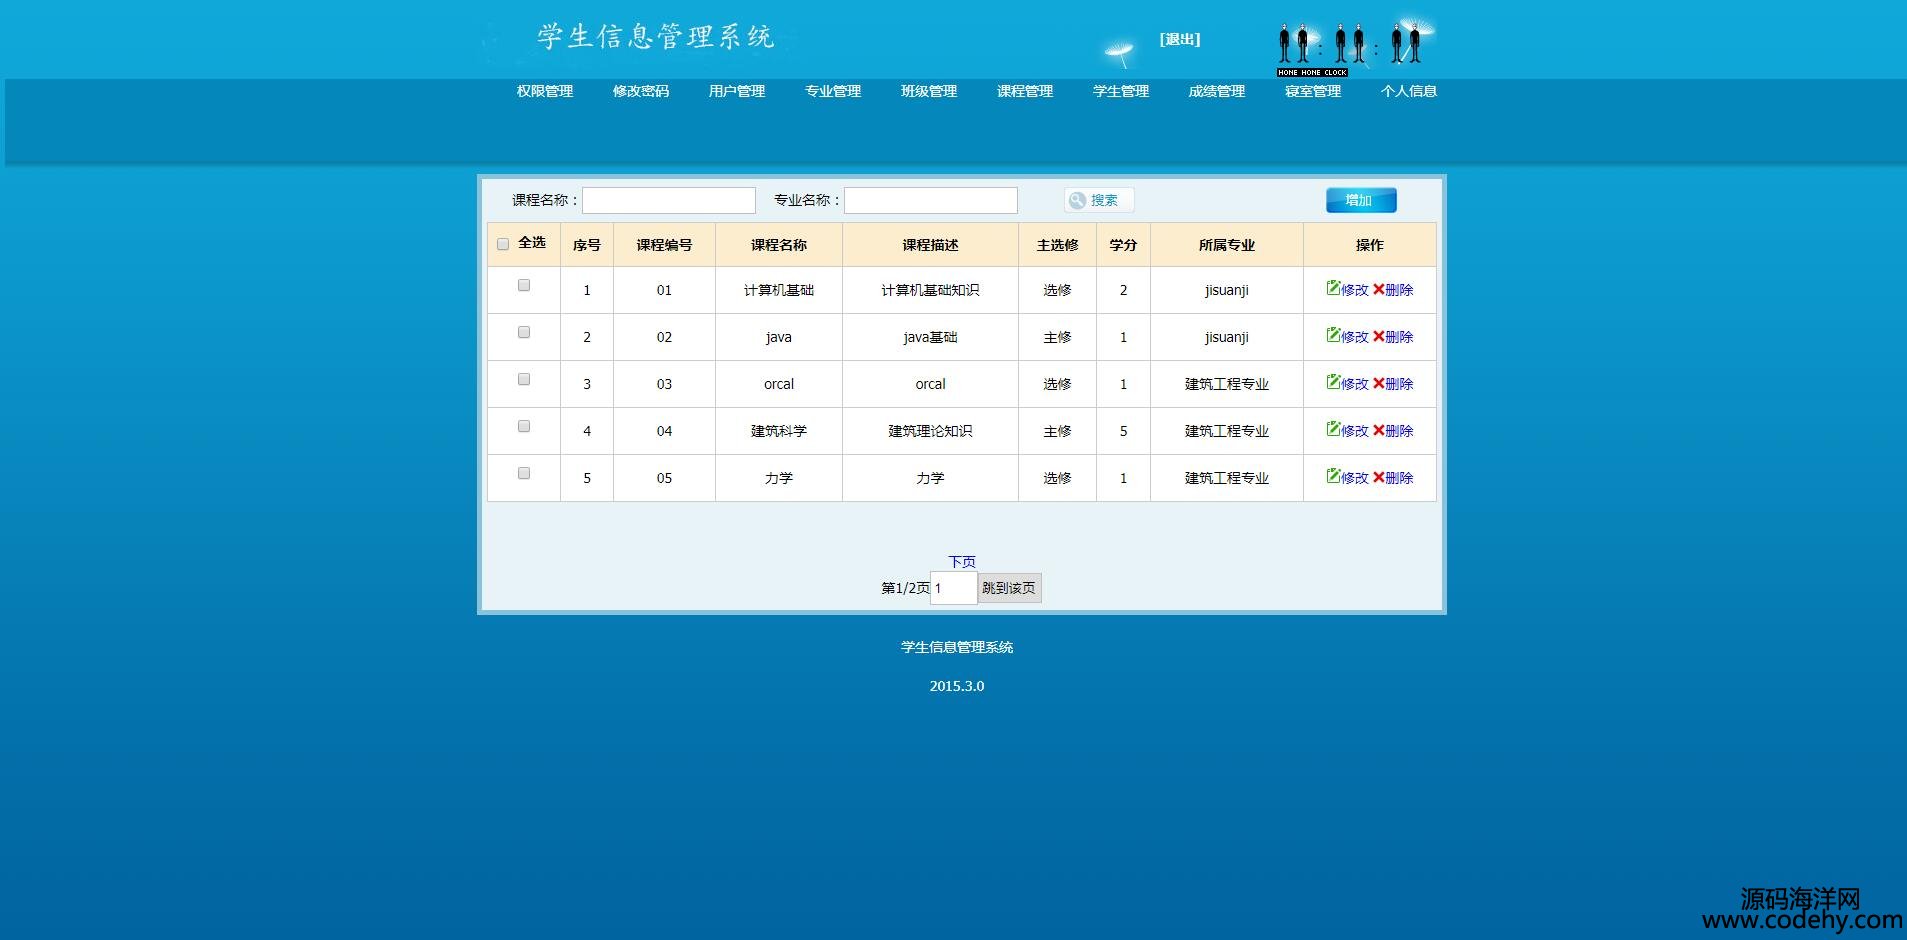Click the edit icon for the orcal course

pyautogui.click(x=1333, y=382)
